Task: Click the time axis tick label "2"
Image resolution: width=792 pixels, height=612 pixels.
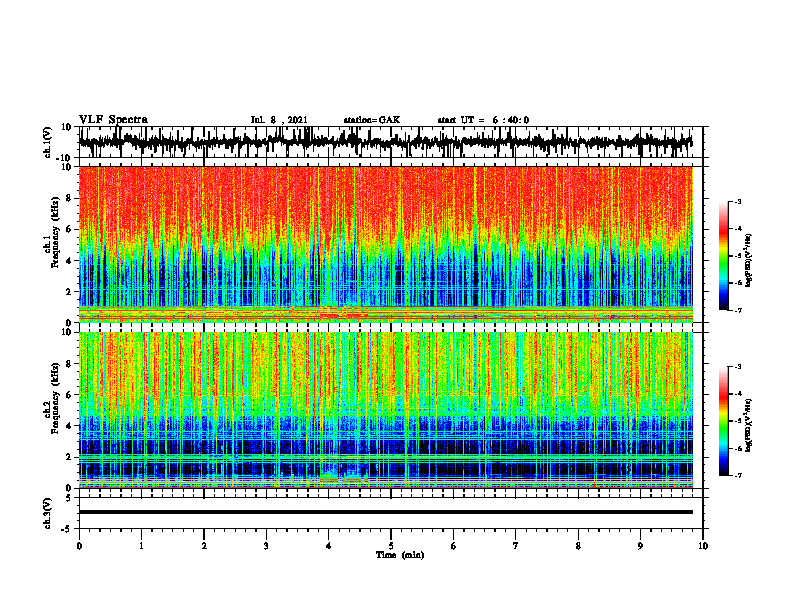Action: pos(204,546)
